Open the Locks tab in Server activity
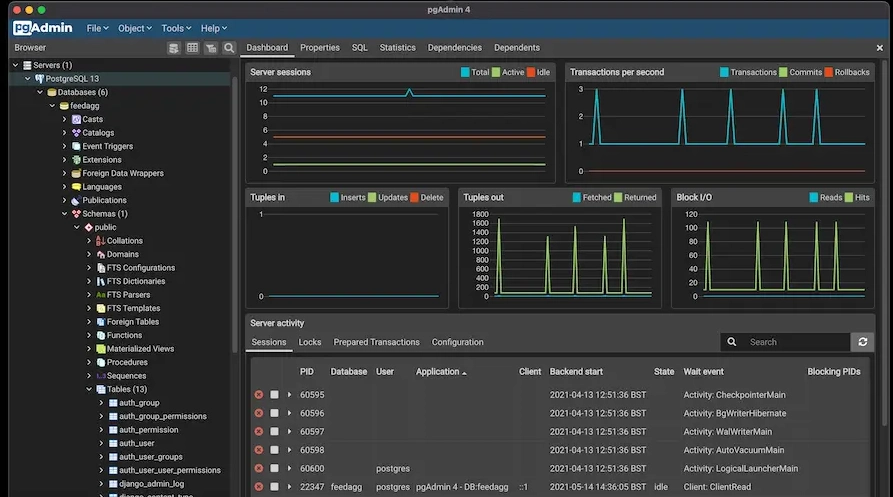Screen dimensions: 893x497 pos(310,342)
